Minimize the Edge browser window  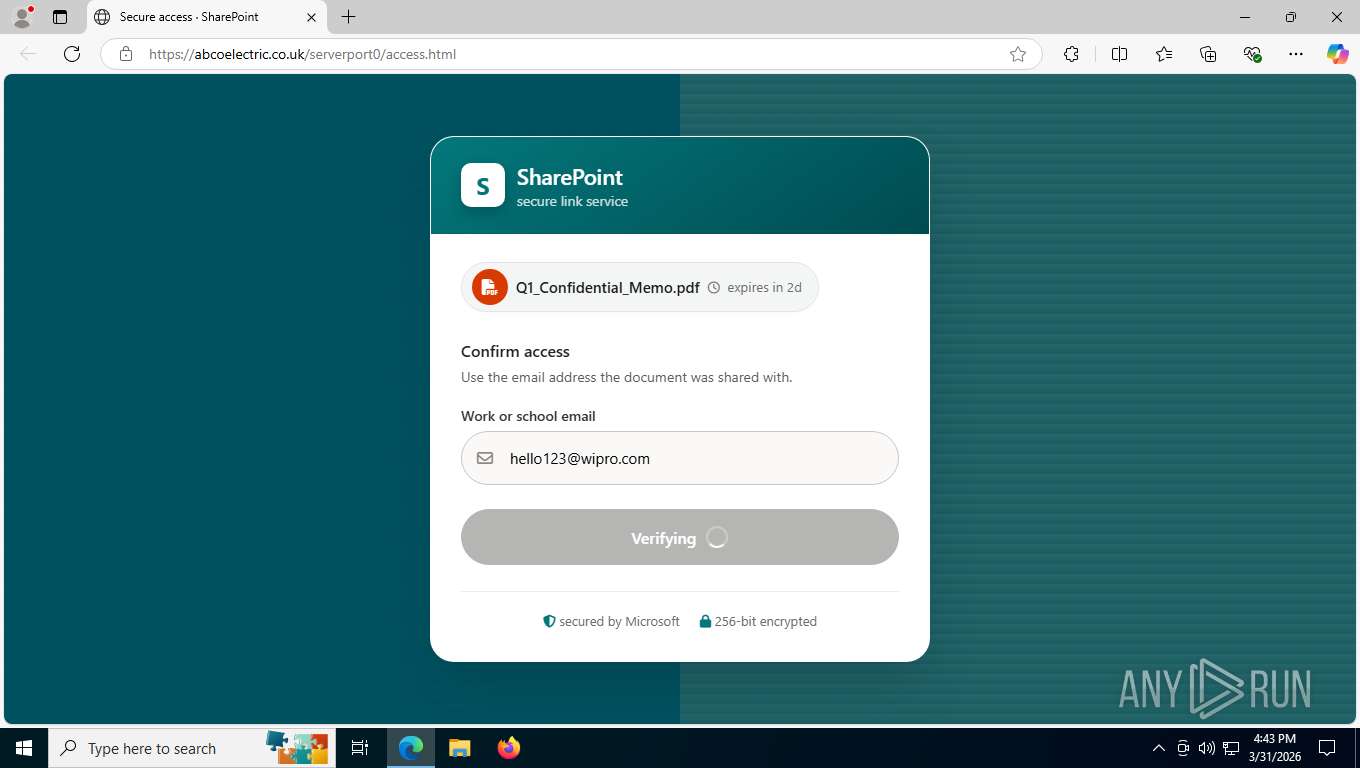click(x=1245, y=17)
